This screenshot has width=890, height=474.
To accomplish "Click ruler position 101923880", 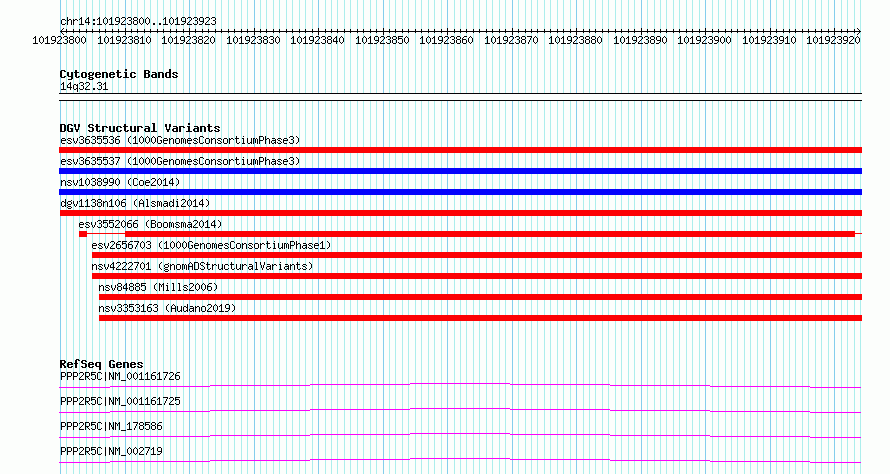I will click(x=575, y=40).
